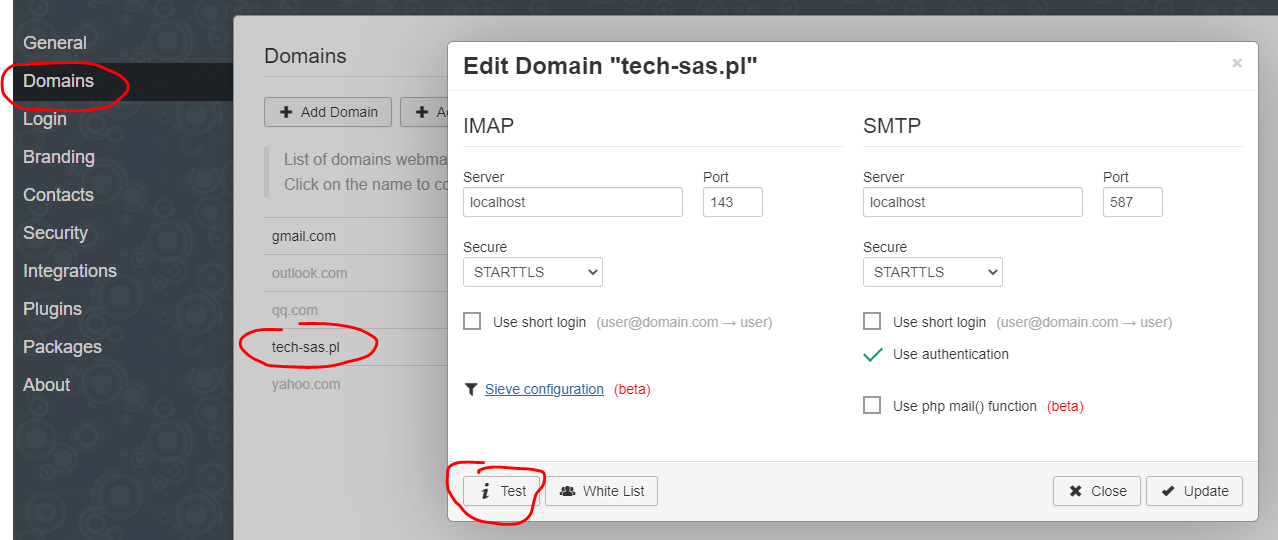Close the Edit Domain dialog with X

click(1237, 64)
